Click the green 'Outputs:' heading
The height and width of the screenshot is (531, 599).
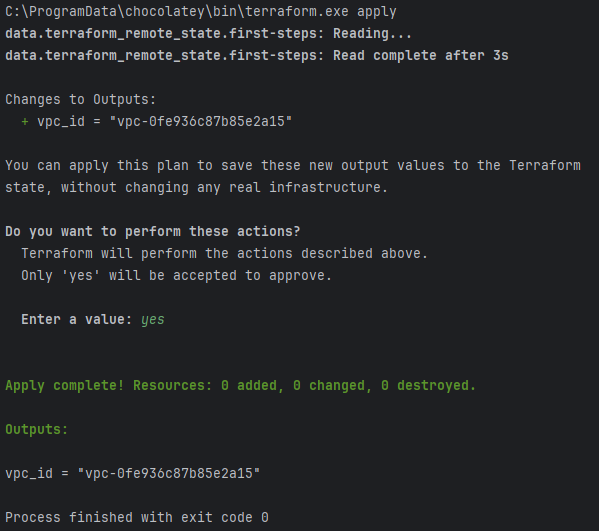tap(37, 429)
